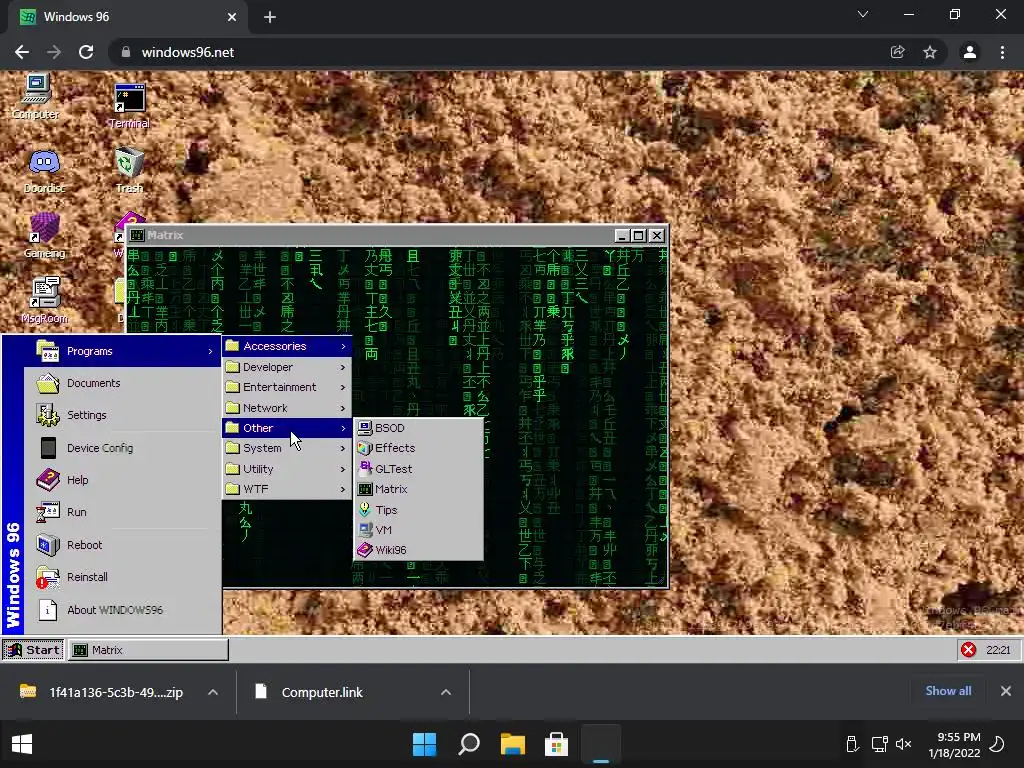
Task: Open Help in the Start menu
Action: [x=123, y=480]
